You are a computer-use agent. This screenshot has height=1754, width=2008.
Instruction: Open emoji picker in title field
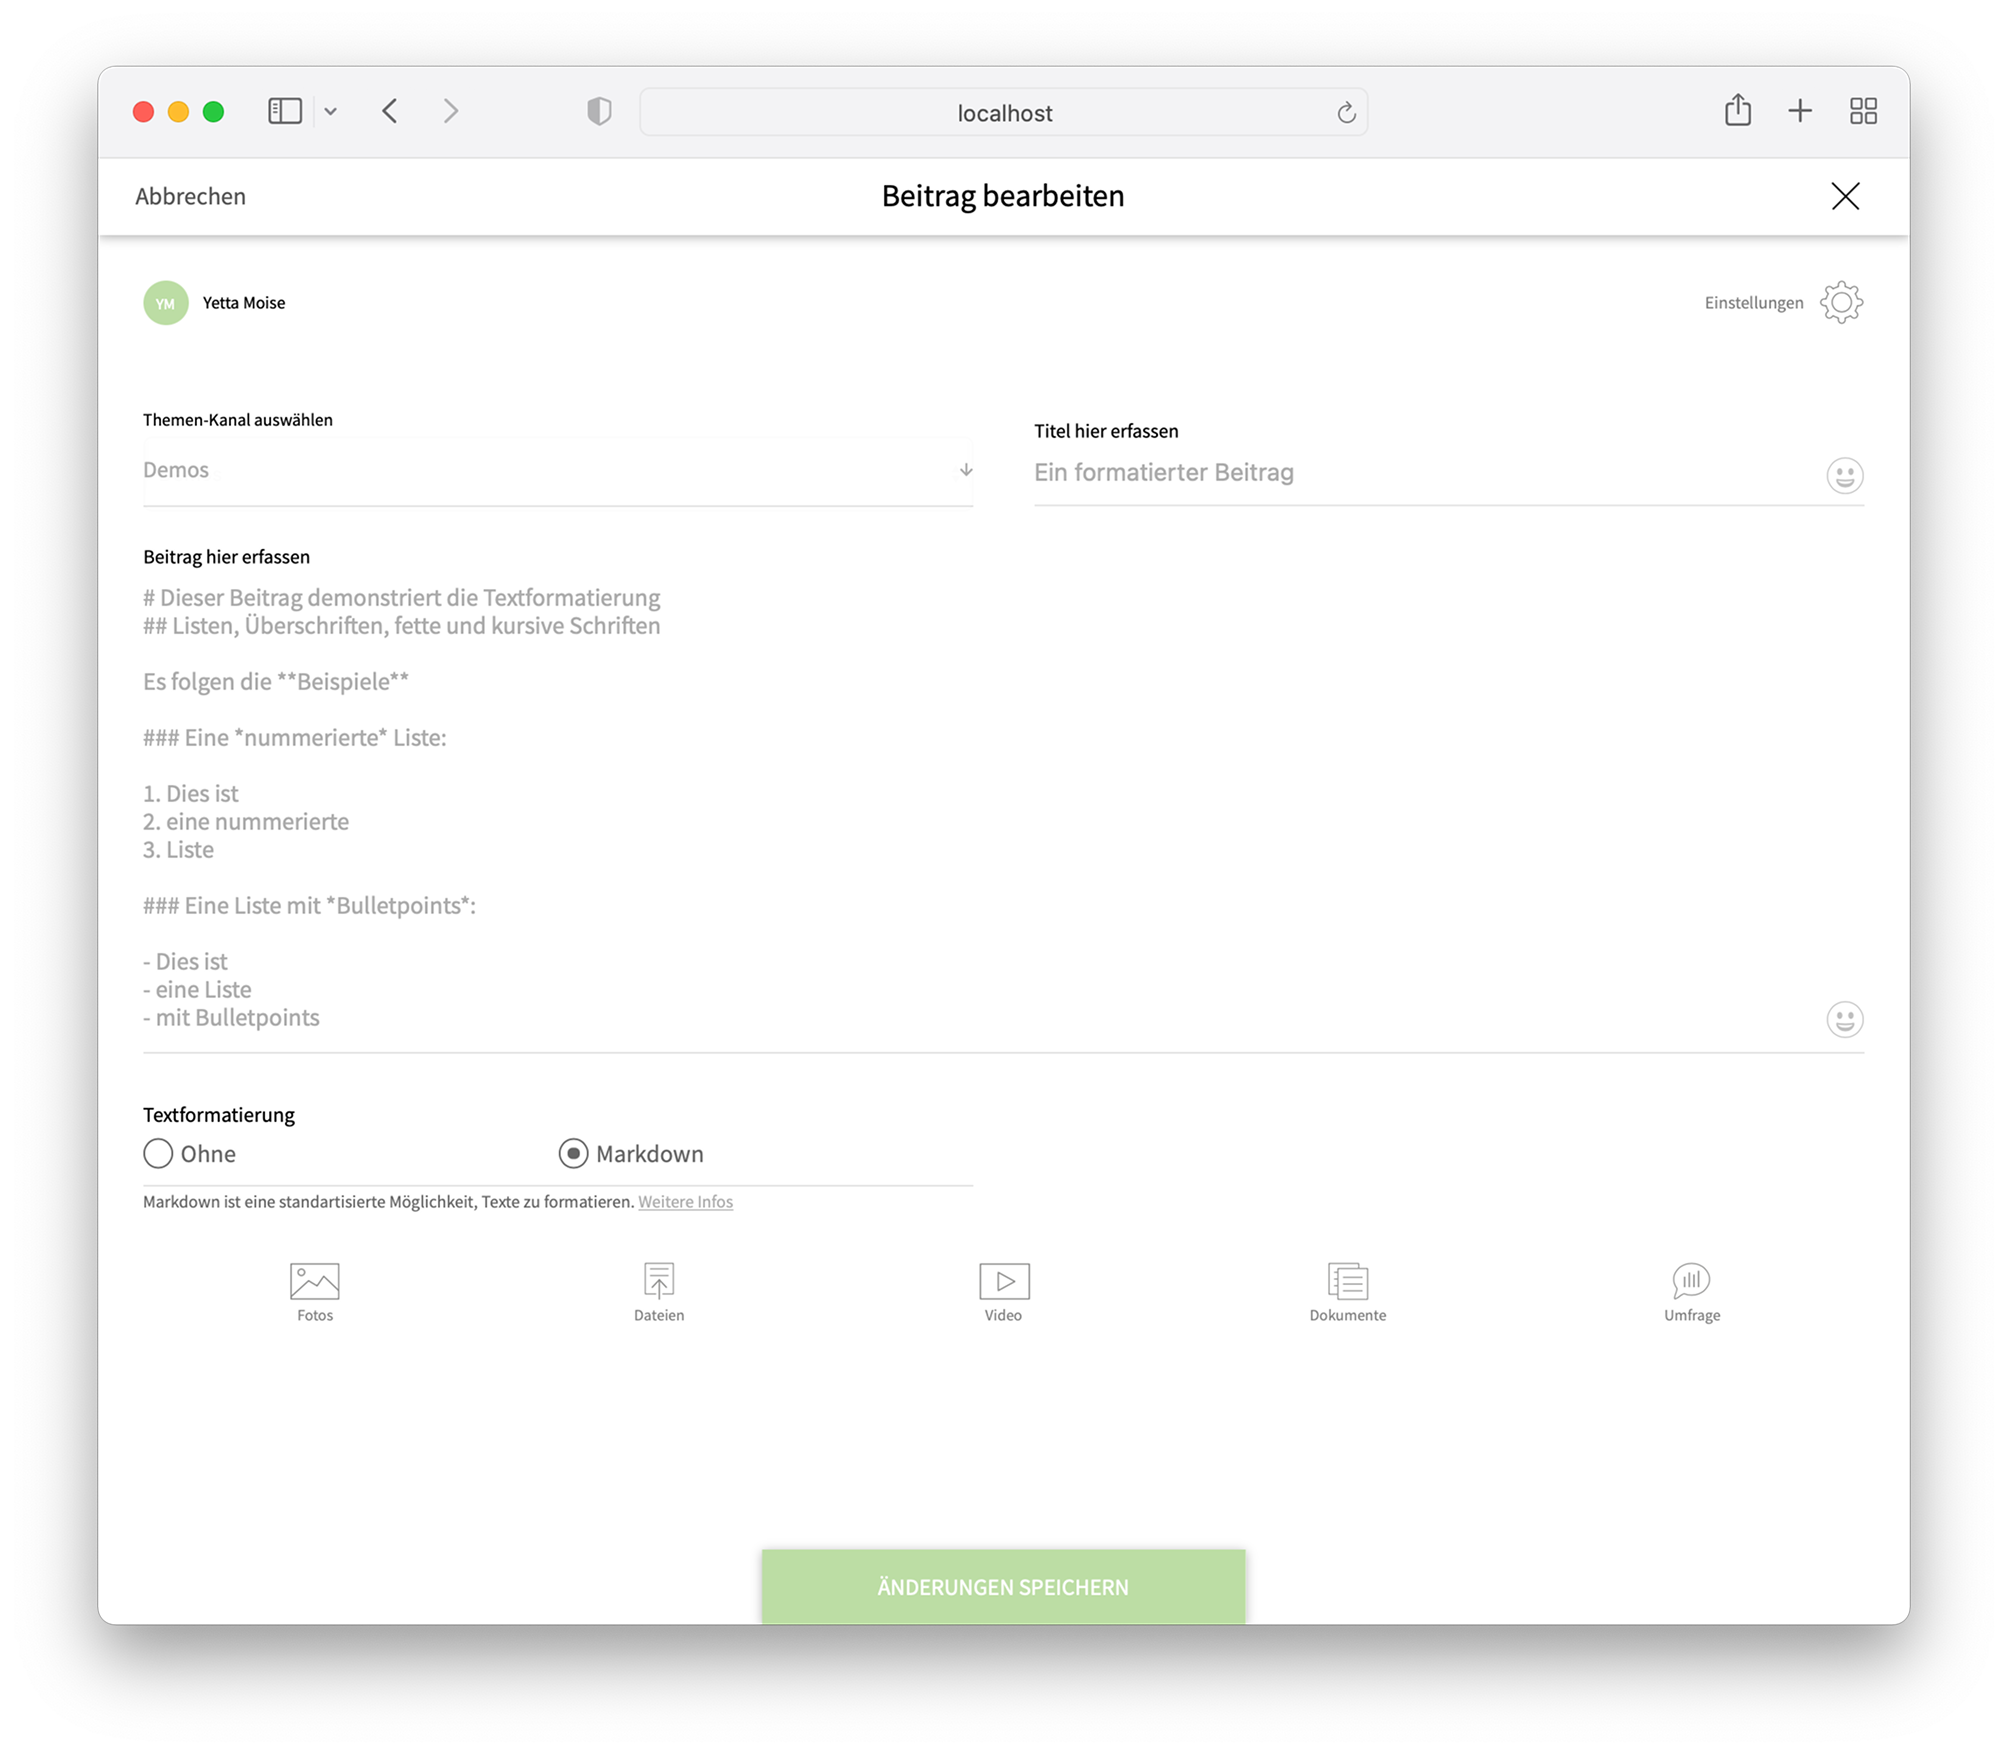1844,475
